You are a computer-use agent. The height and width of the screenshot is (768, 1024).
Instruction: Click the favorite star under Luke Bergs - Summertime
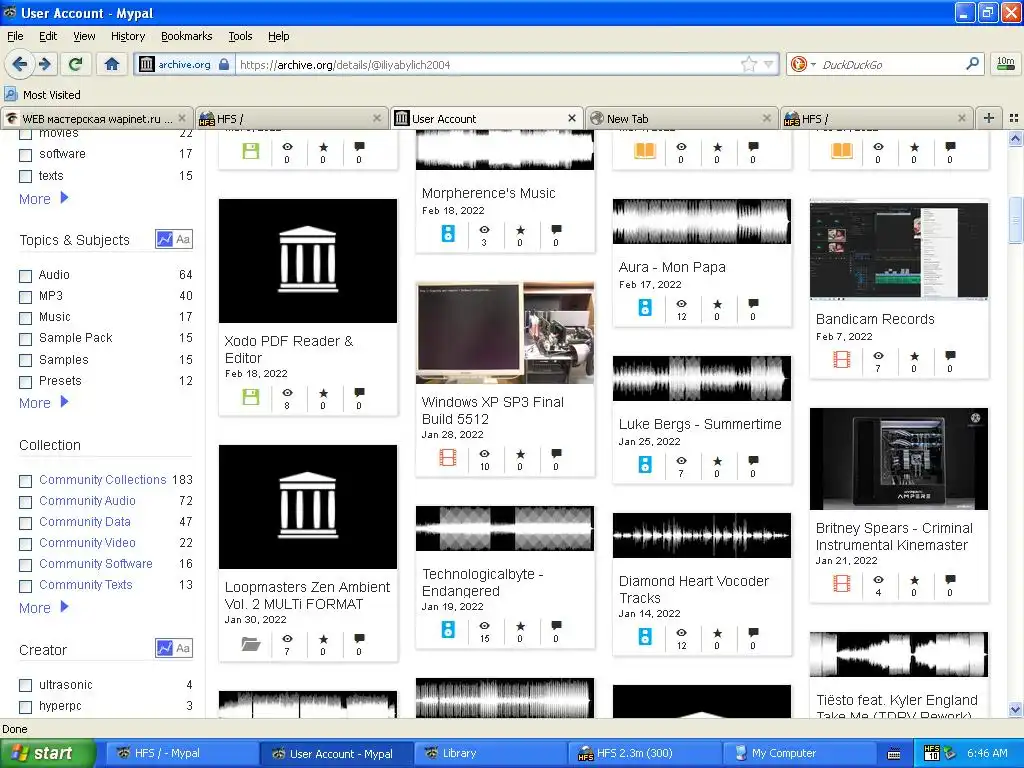(x=717, y=460)
